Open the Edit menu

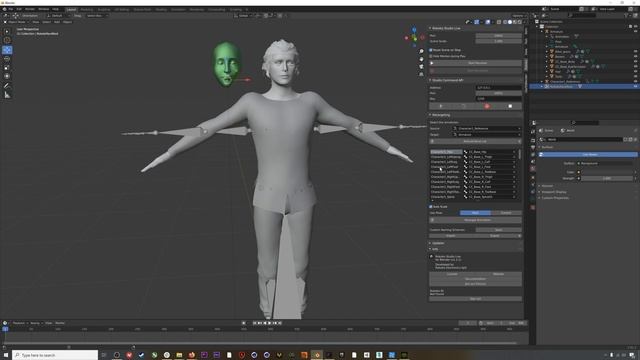[19, 9]
